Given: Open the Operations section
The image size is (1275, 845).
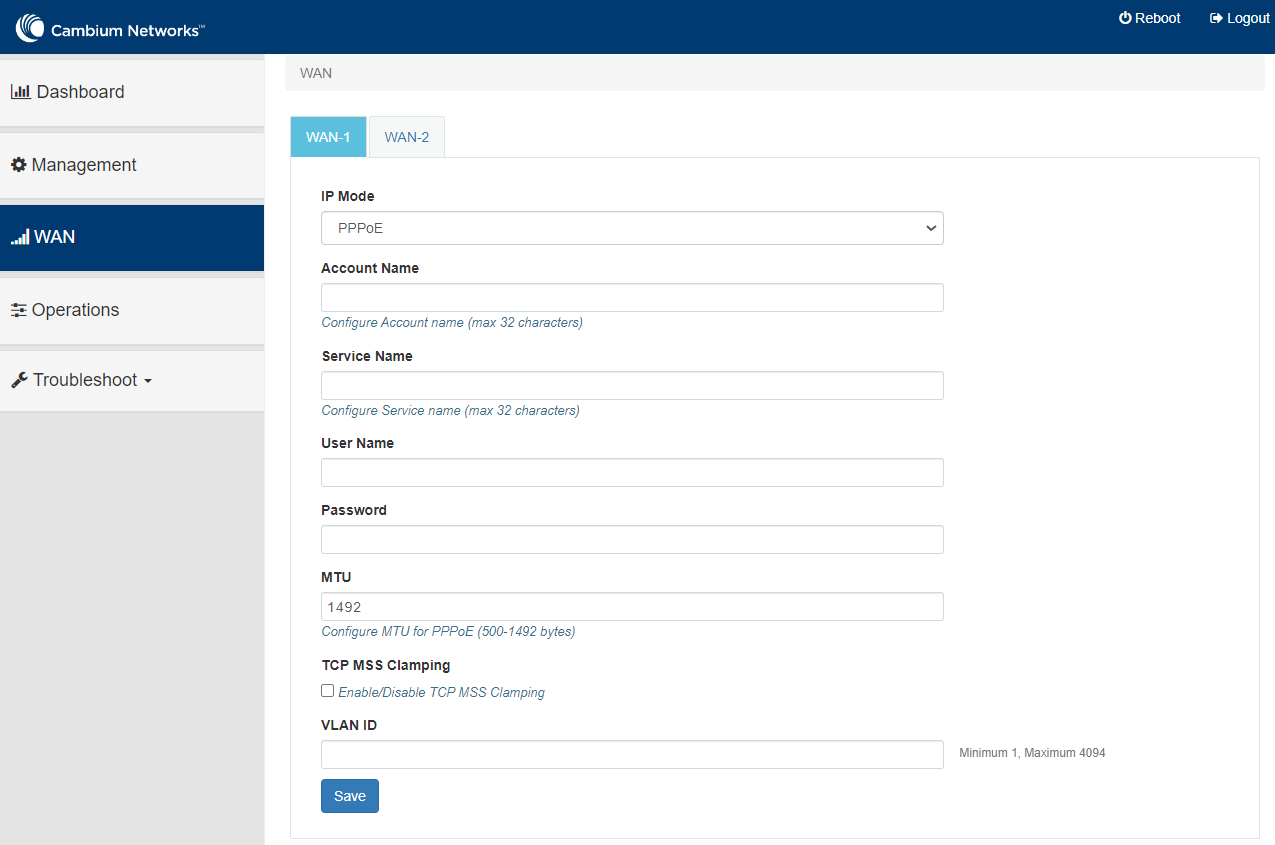Looking at the screenshot, I should point(132,310).
